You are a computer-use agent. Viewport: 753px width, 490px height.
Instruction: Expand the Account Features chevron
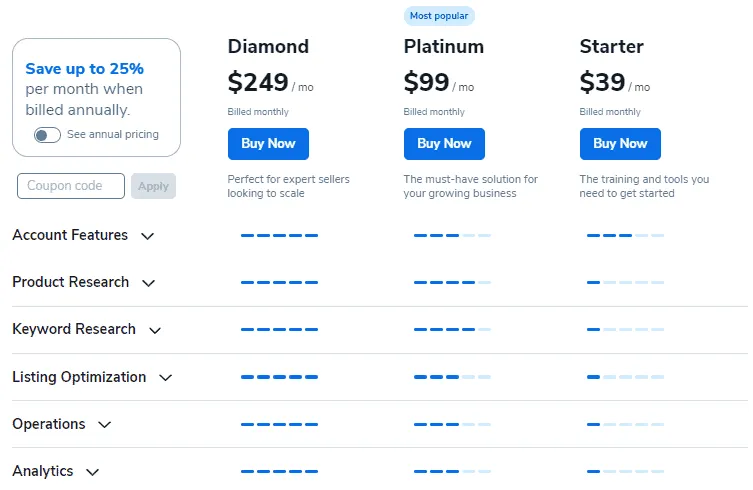[x=147, y=236]
